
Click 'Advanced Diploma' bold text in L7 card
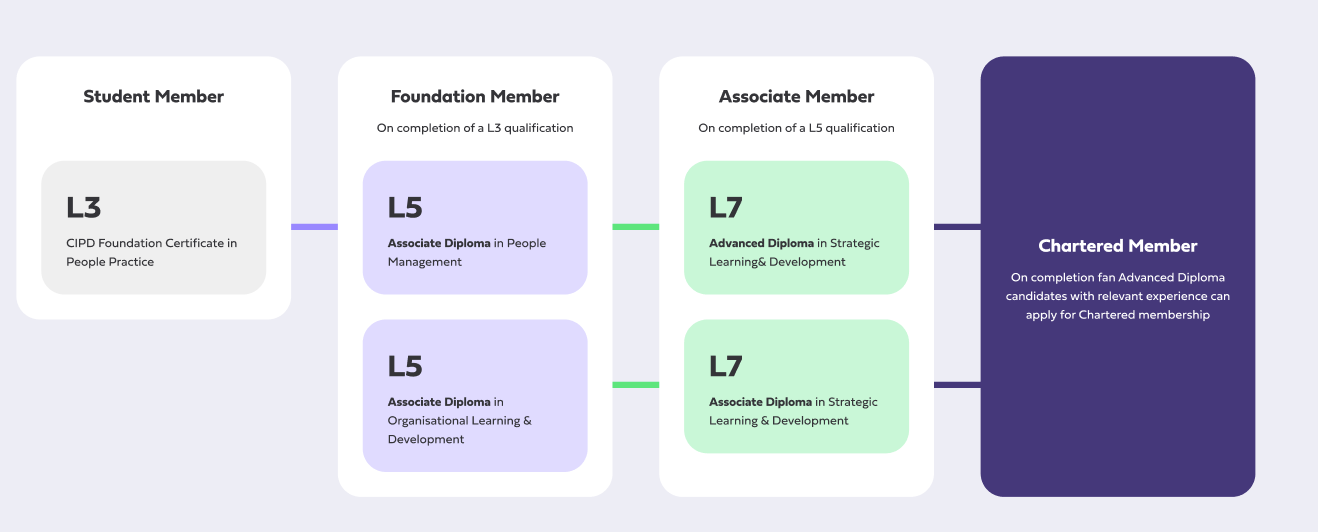click(x=761, y=243)
